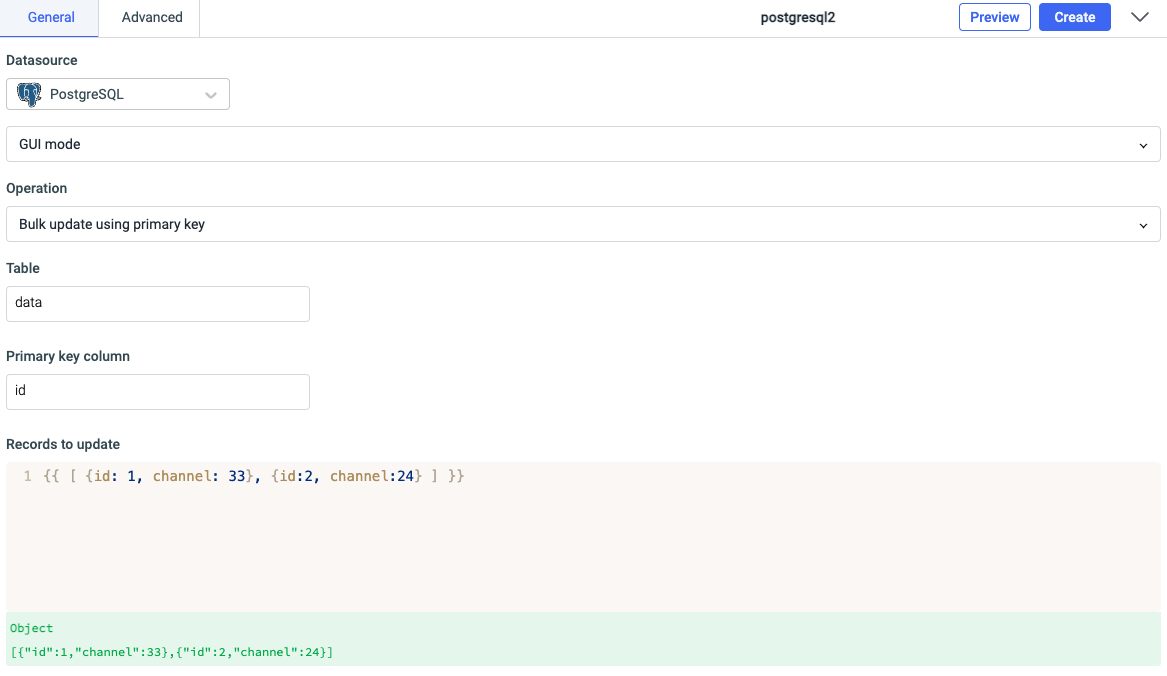The width and height of the screenshot is (1167, 676).
Task: Switch to the General tab
Action: (50, 17)
